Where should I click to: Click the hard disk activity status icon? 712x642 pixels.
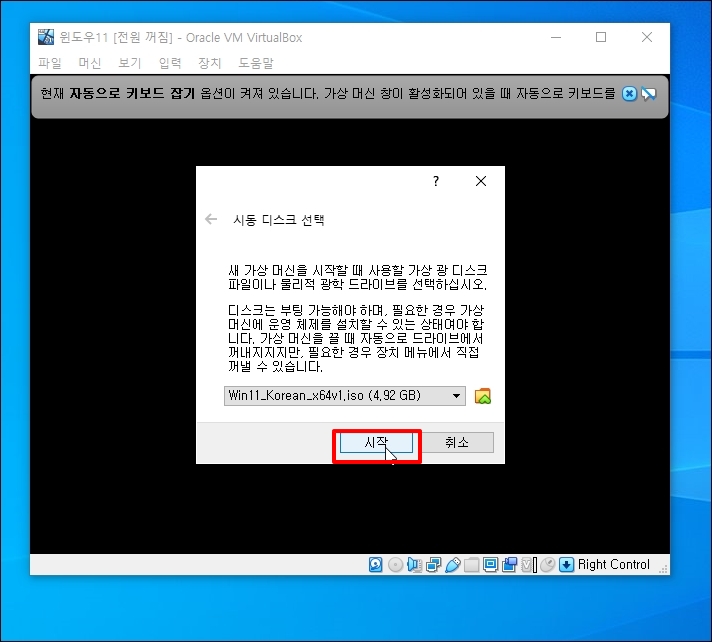point(376,564)
